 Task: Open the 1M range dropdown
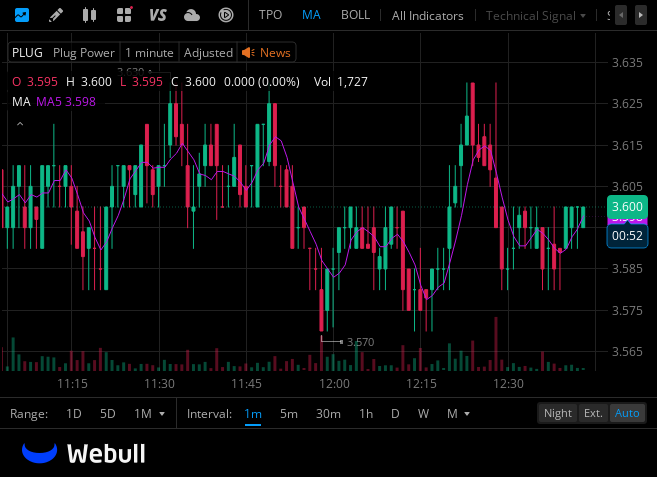(x=149, y=414)
